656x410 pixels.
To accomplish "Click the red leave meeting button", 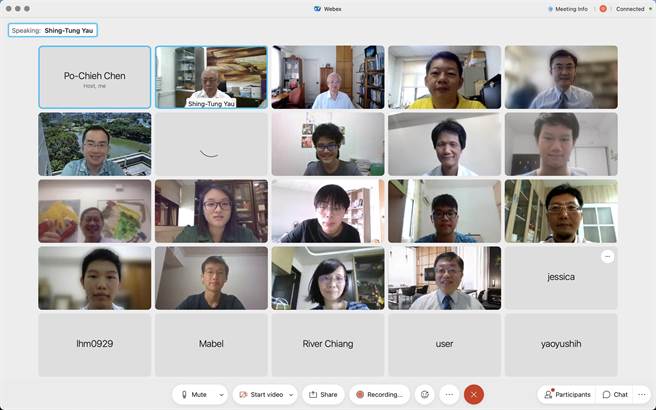I will coord(474,394).
